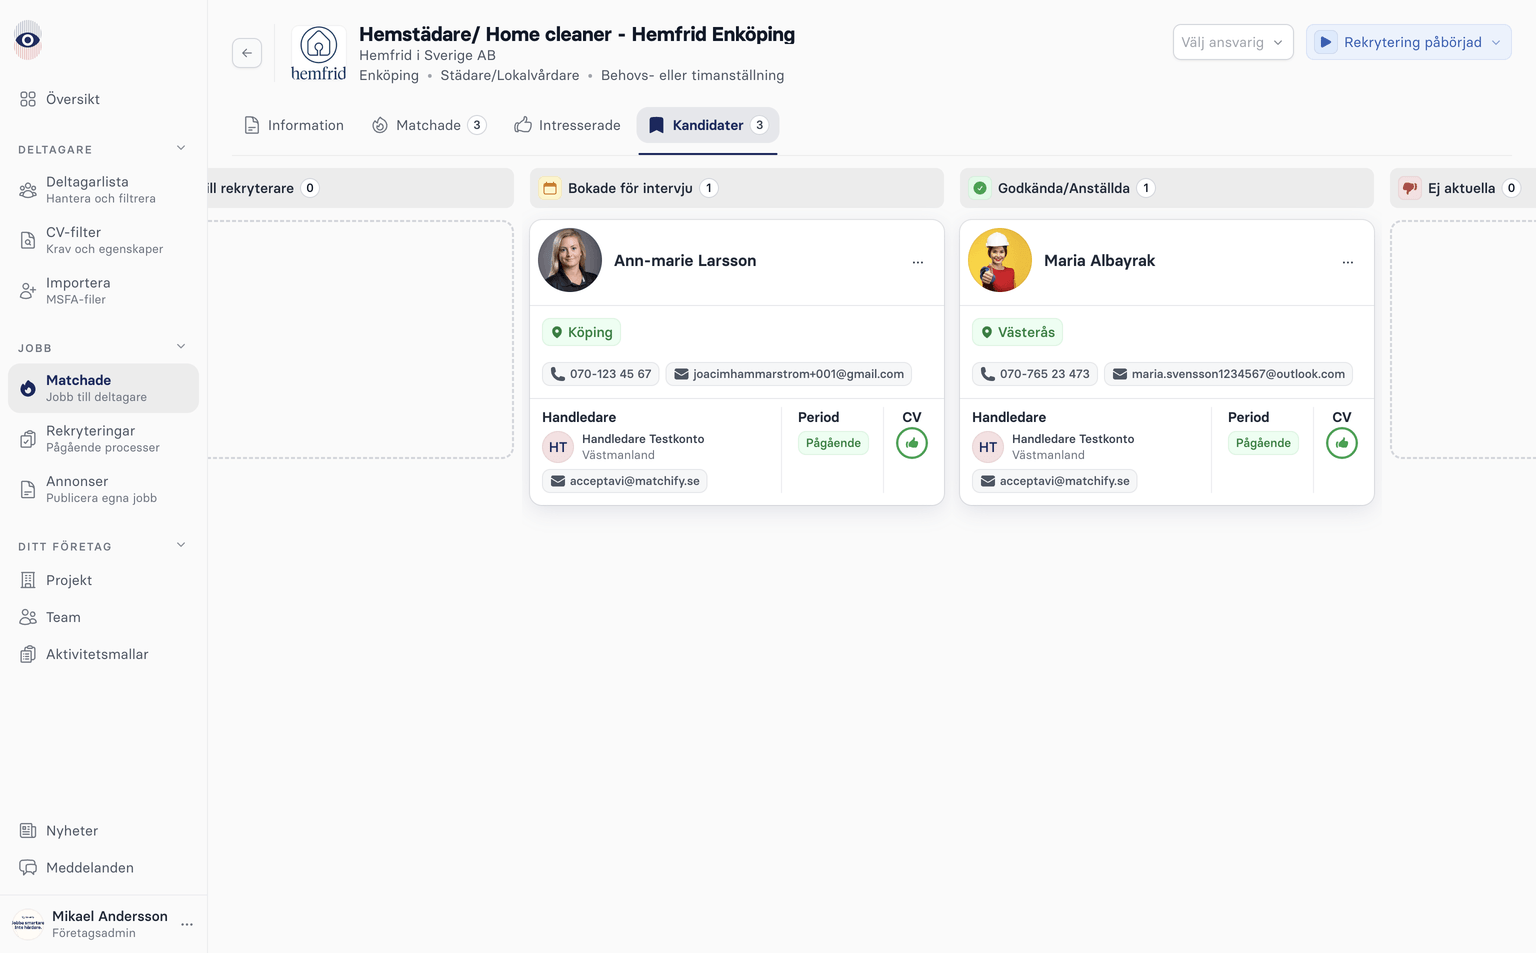Click the Deltagarlista participants icon

coord(27,188)
